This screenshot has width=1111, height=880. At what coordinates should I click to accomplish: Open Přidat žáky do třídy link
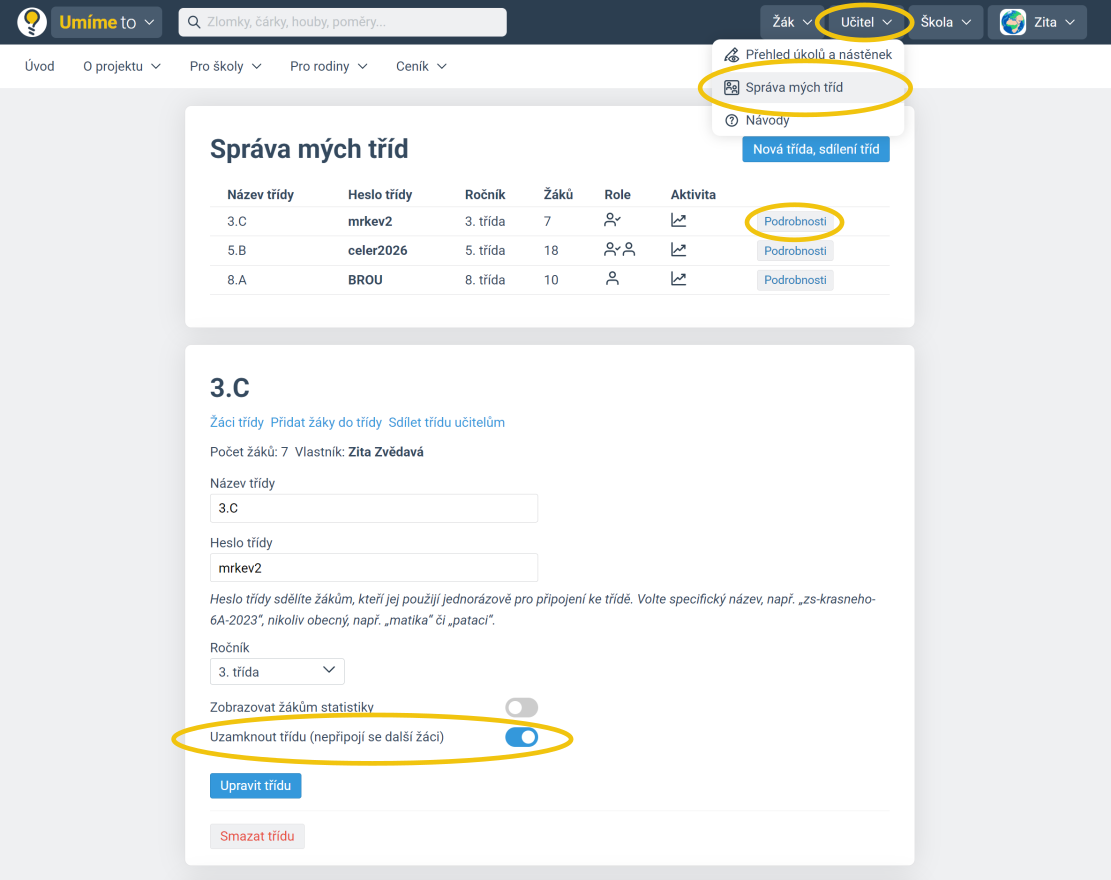326,422
